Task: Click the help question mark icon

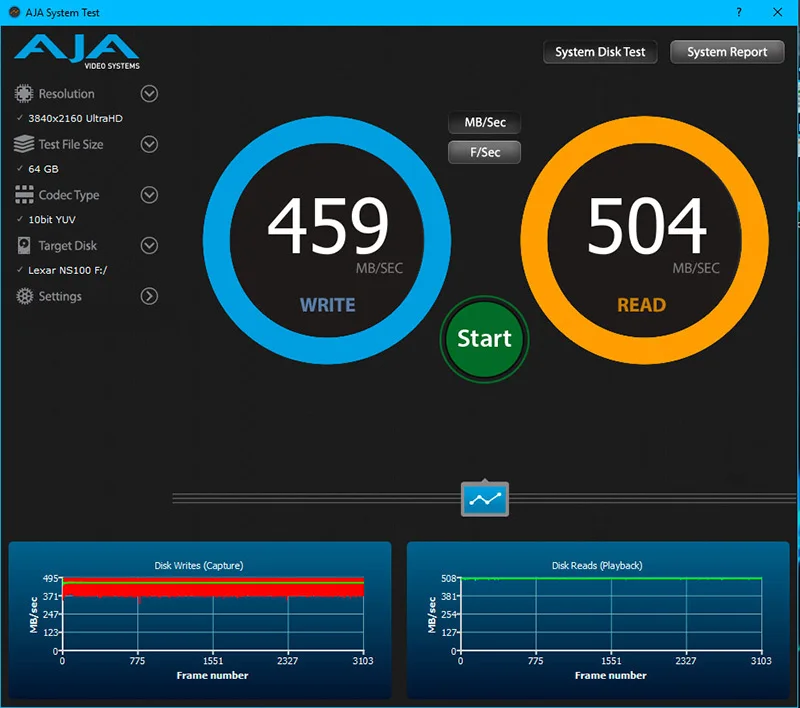Action: coord(739,12)
